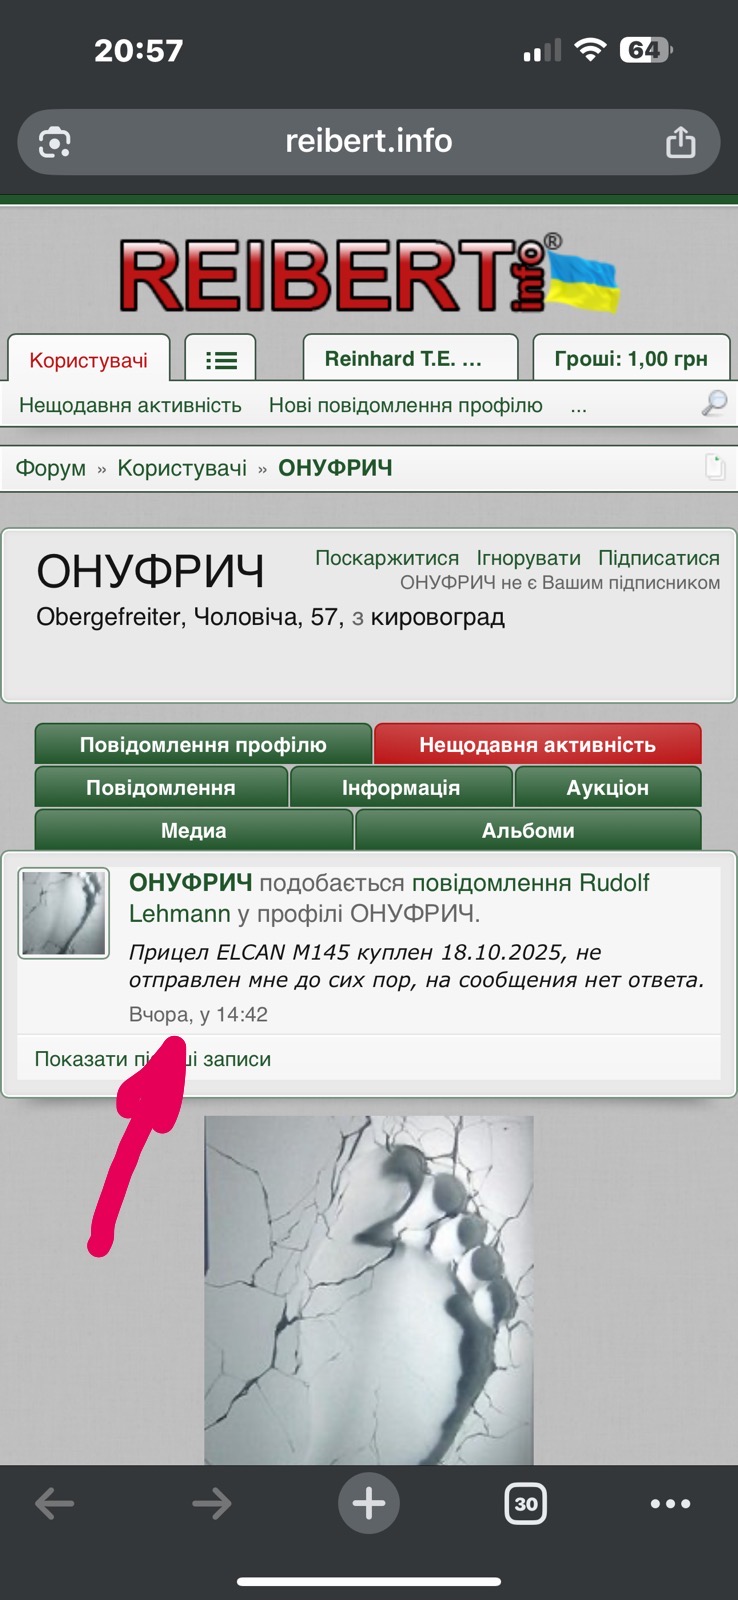Open the list menu icon tab

tap(221, 359)
